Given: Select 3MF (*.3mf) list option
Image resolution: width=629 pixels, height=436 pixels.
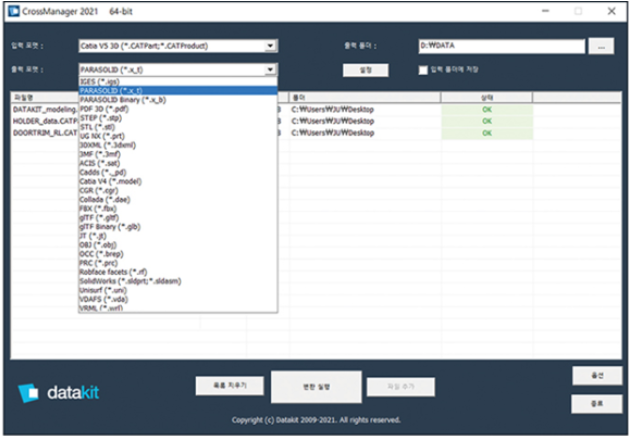Looking at the screenshot, I should 178,154.
